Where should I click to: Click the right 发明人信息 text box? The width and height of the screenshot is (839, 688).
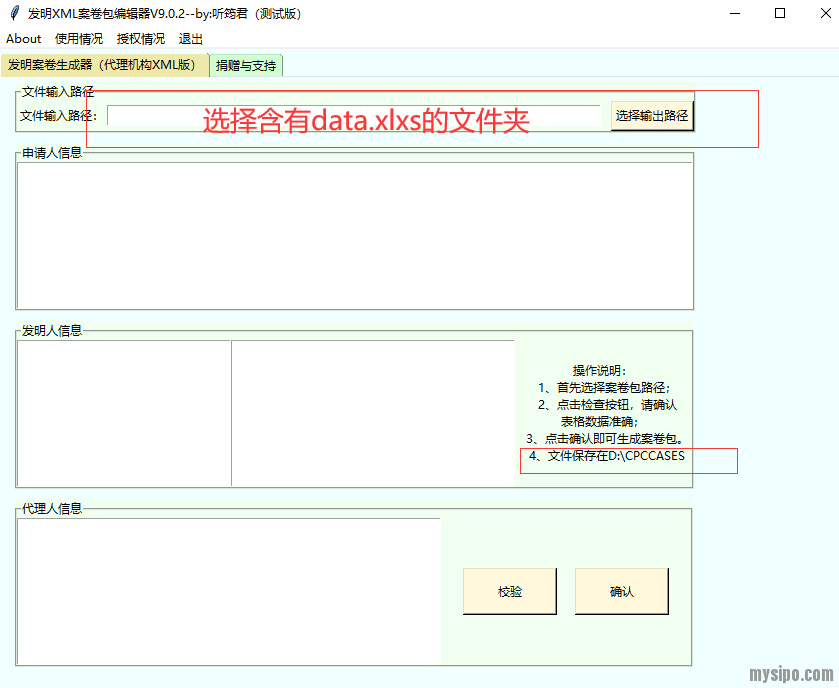(373, 413)
